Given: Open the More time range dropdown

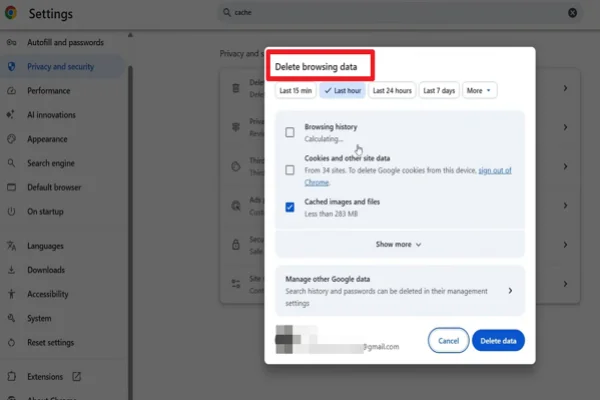Looking at the screenshot, I should 479,91.
